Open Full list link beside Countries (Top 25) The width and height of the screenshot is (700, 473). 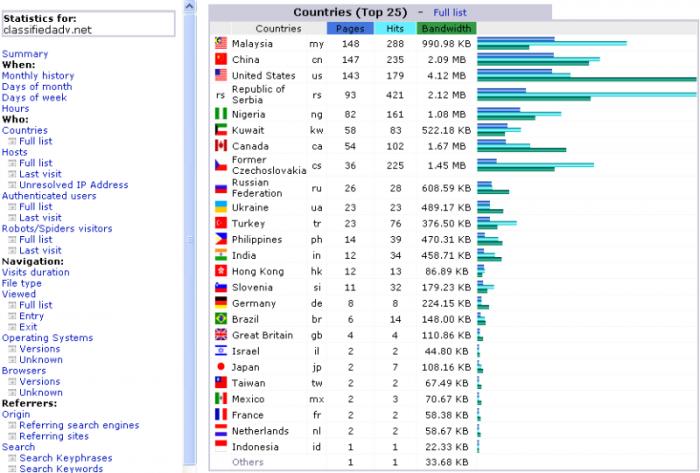(x=450, y=12)
